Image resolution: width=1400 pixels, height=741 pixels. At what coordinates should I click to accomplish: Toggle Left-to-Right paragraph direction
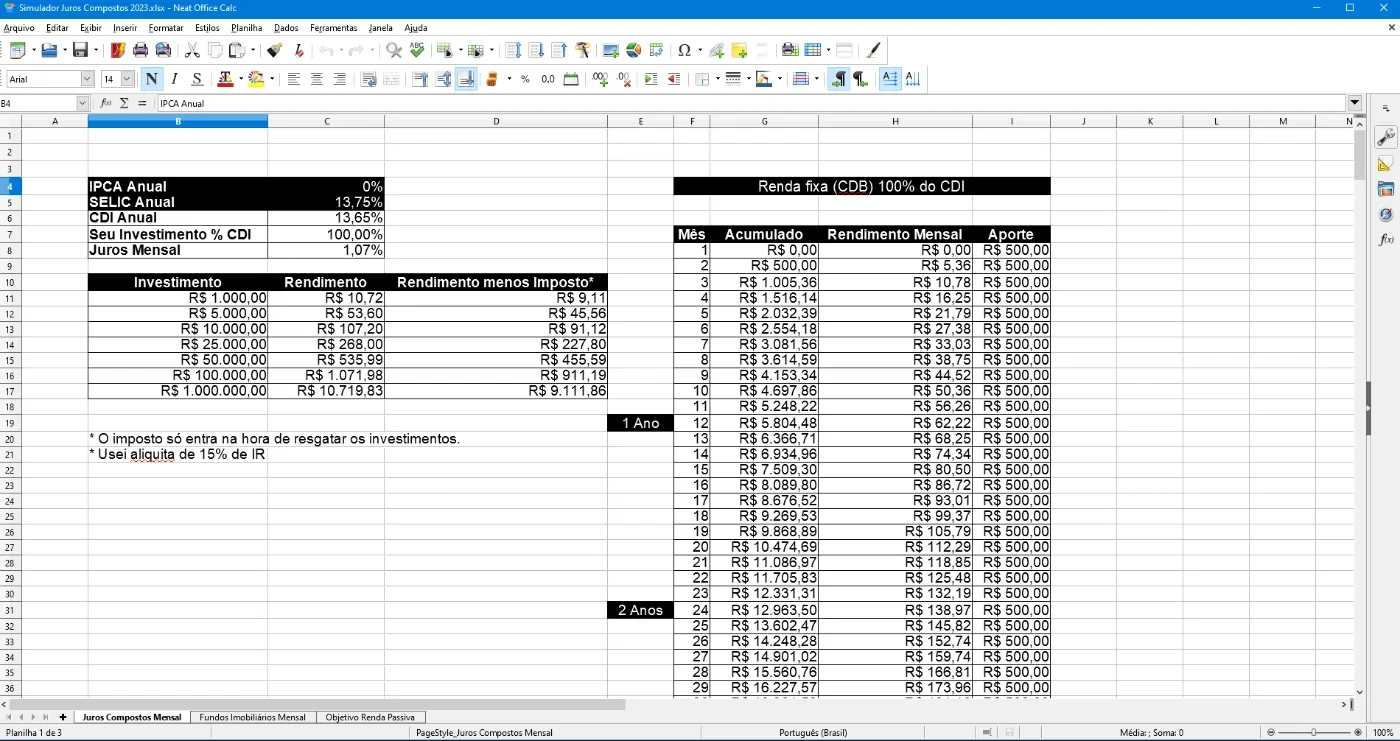click(838, 79)
